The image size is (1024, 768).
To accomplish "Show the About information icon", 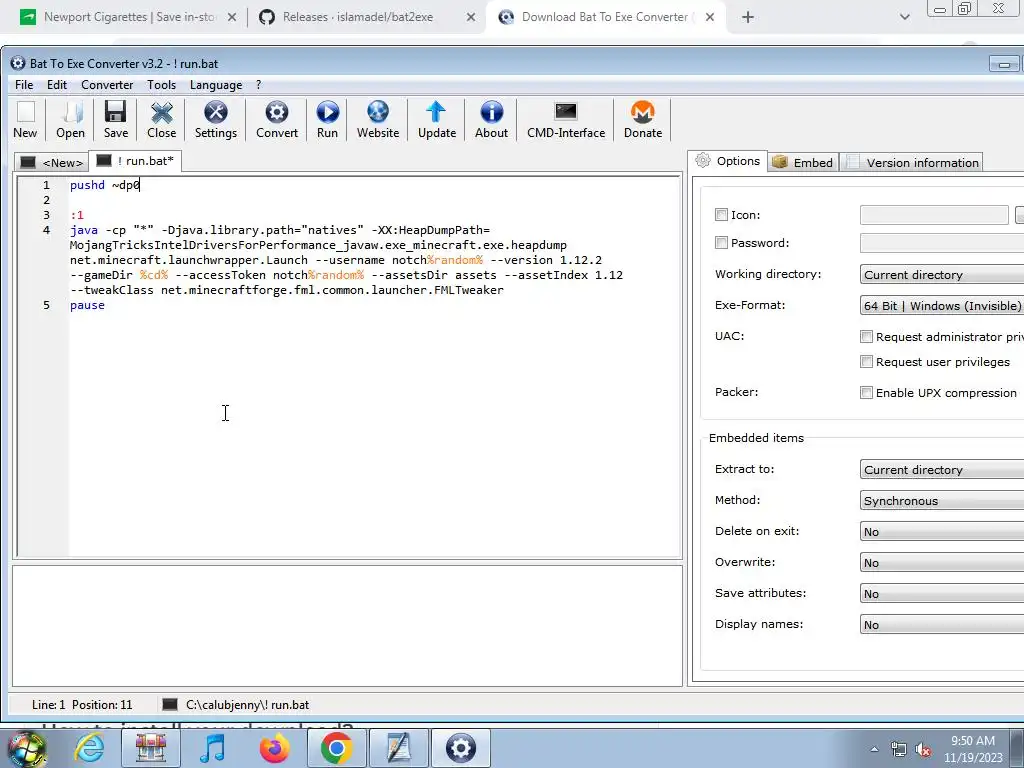I will pos(491,120).
